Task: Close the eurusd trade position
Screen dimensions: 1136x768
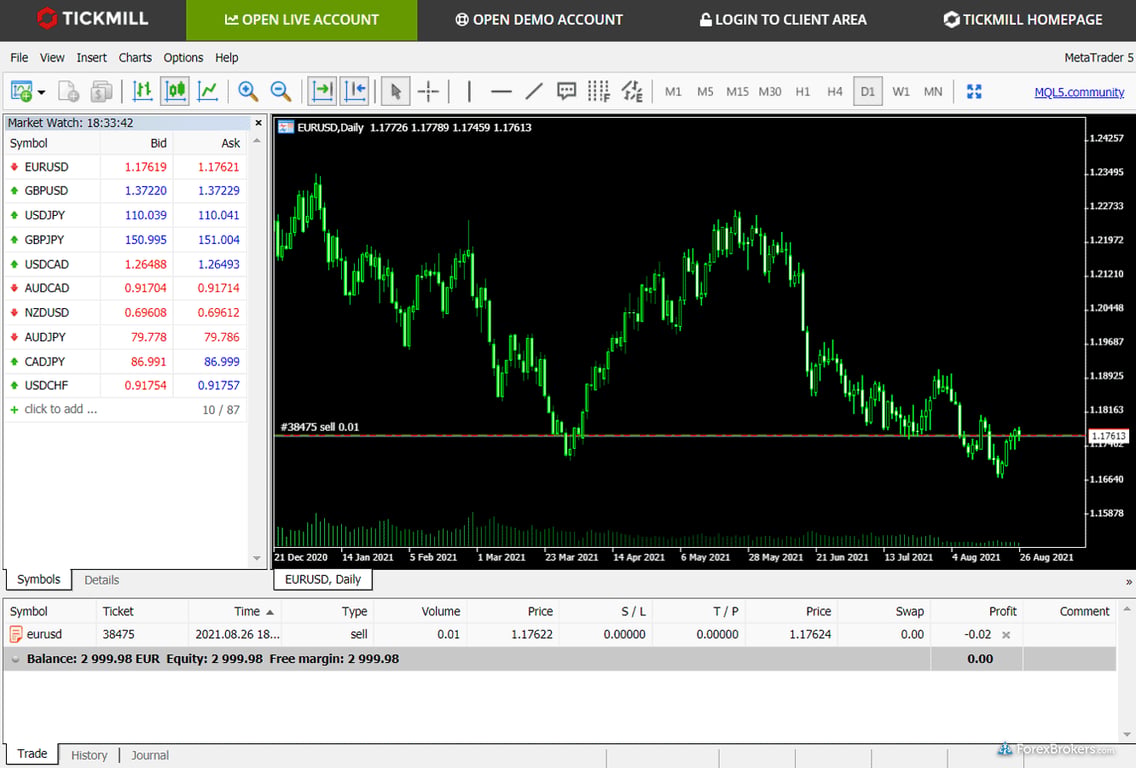Action: (x=1006, y=635)
